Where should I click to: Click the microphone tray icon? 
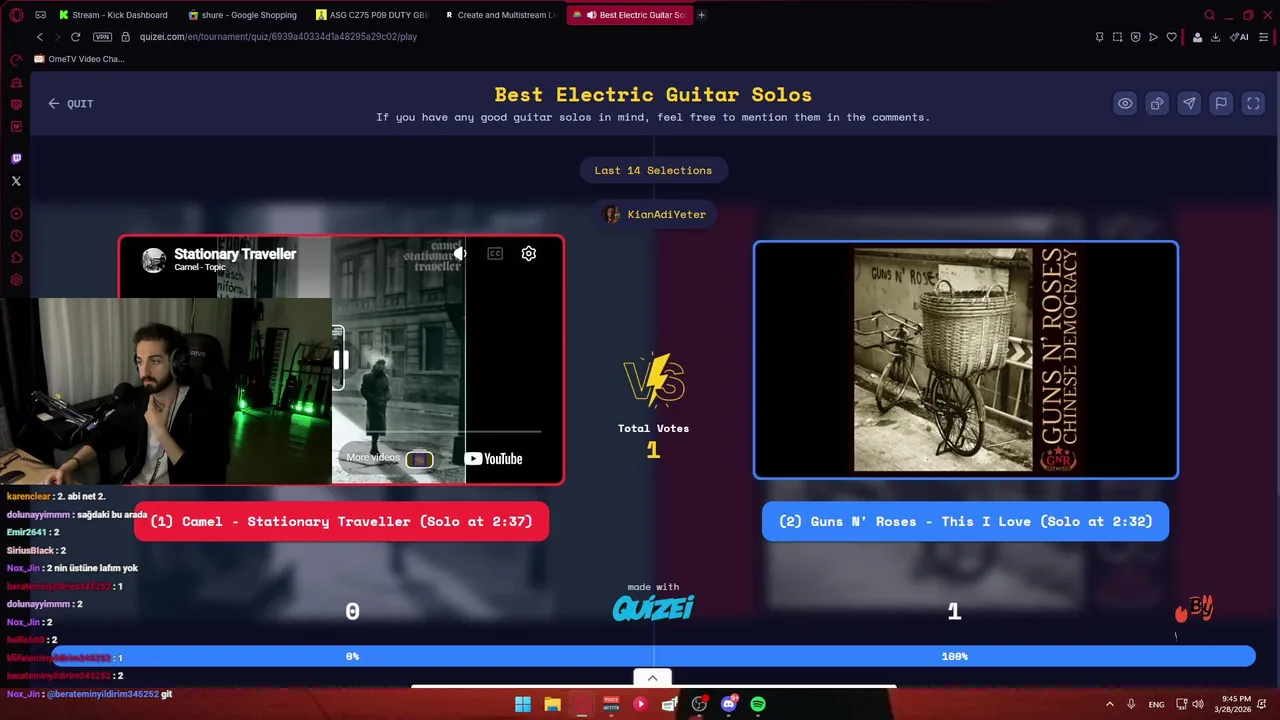click(1131, 704)
